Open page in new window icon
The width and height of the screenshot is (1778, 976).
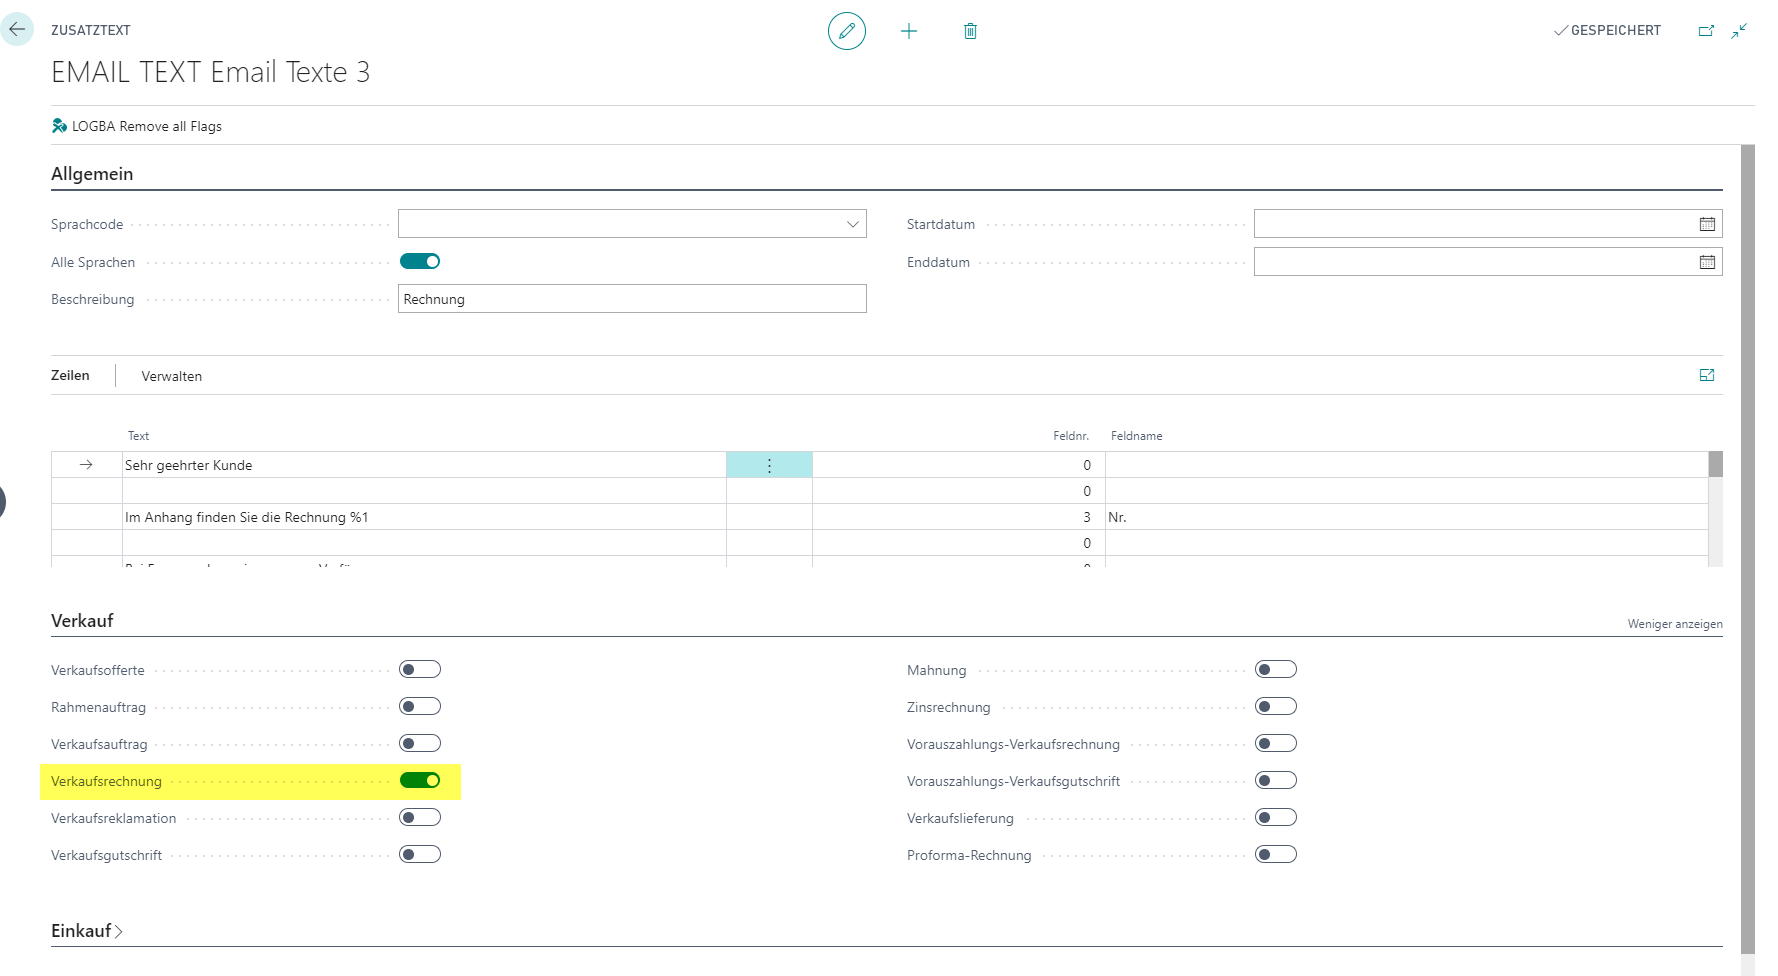pos(1706,31)
